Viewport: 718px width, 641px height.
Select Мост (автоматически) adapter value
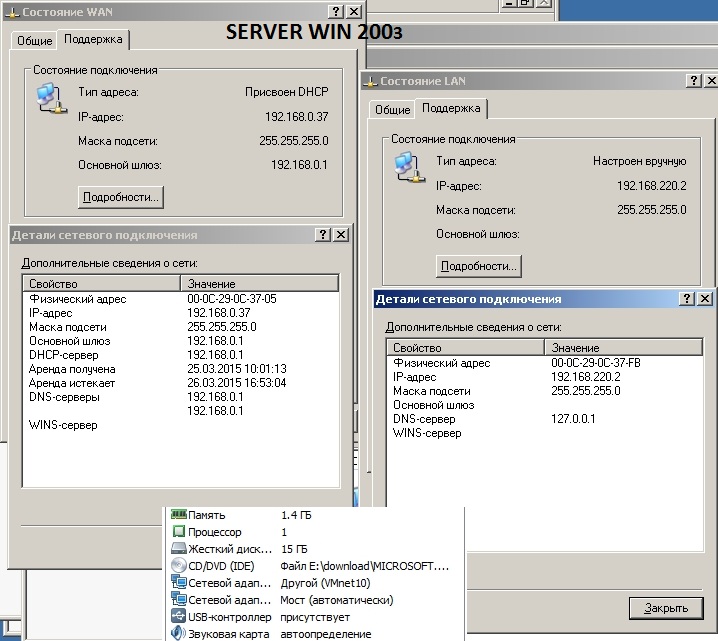click(337, 600)
